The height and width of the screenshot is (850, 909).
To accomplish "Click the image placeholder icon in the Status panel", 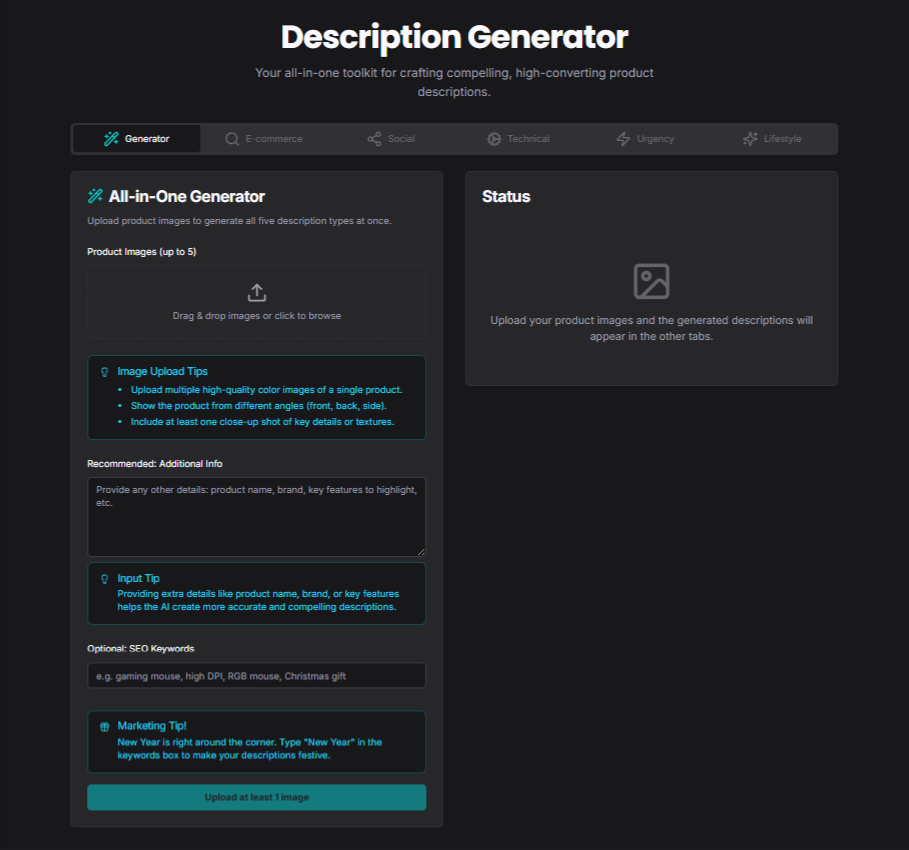I will tap(651, 282).
